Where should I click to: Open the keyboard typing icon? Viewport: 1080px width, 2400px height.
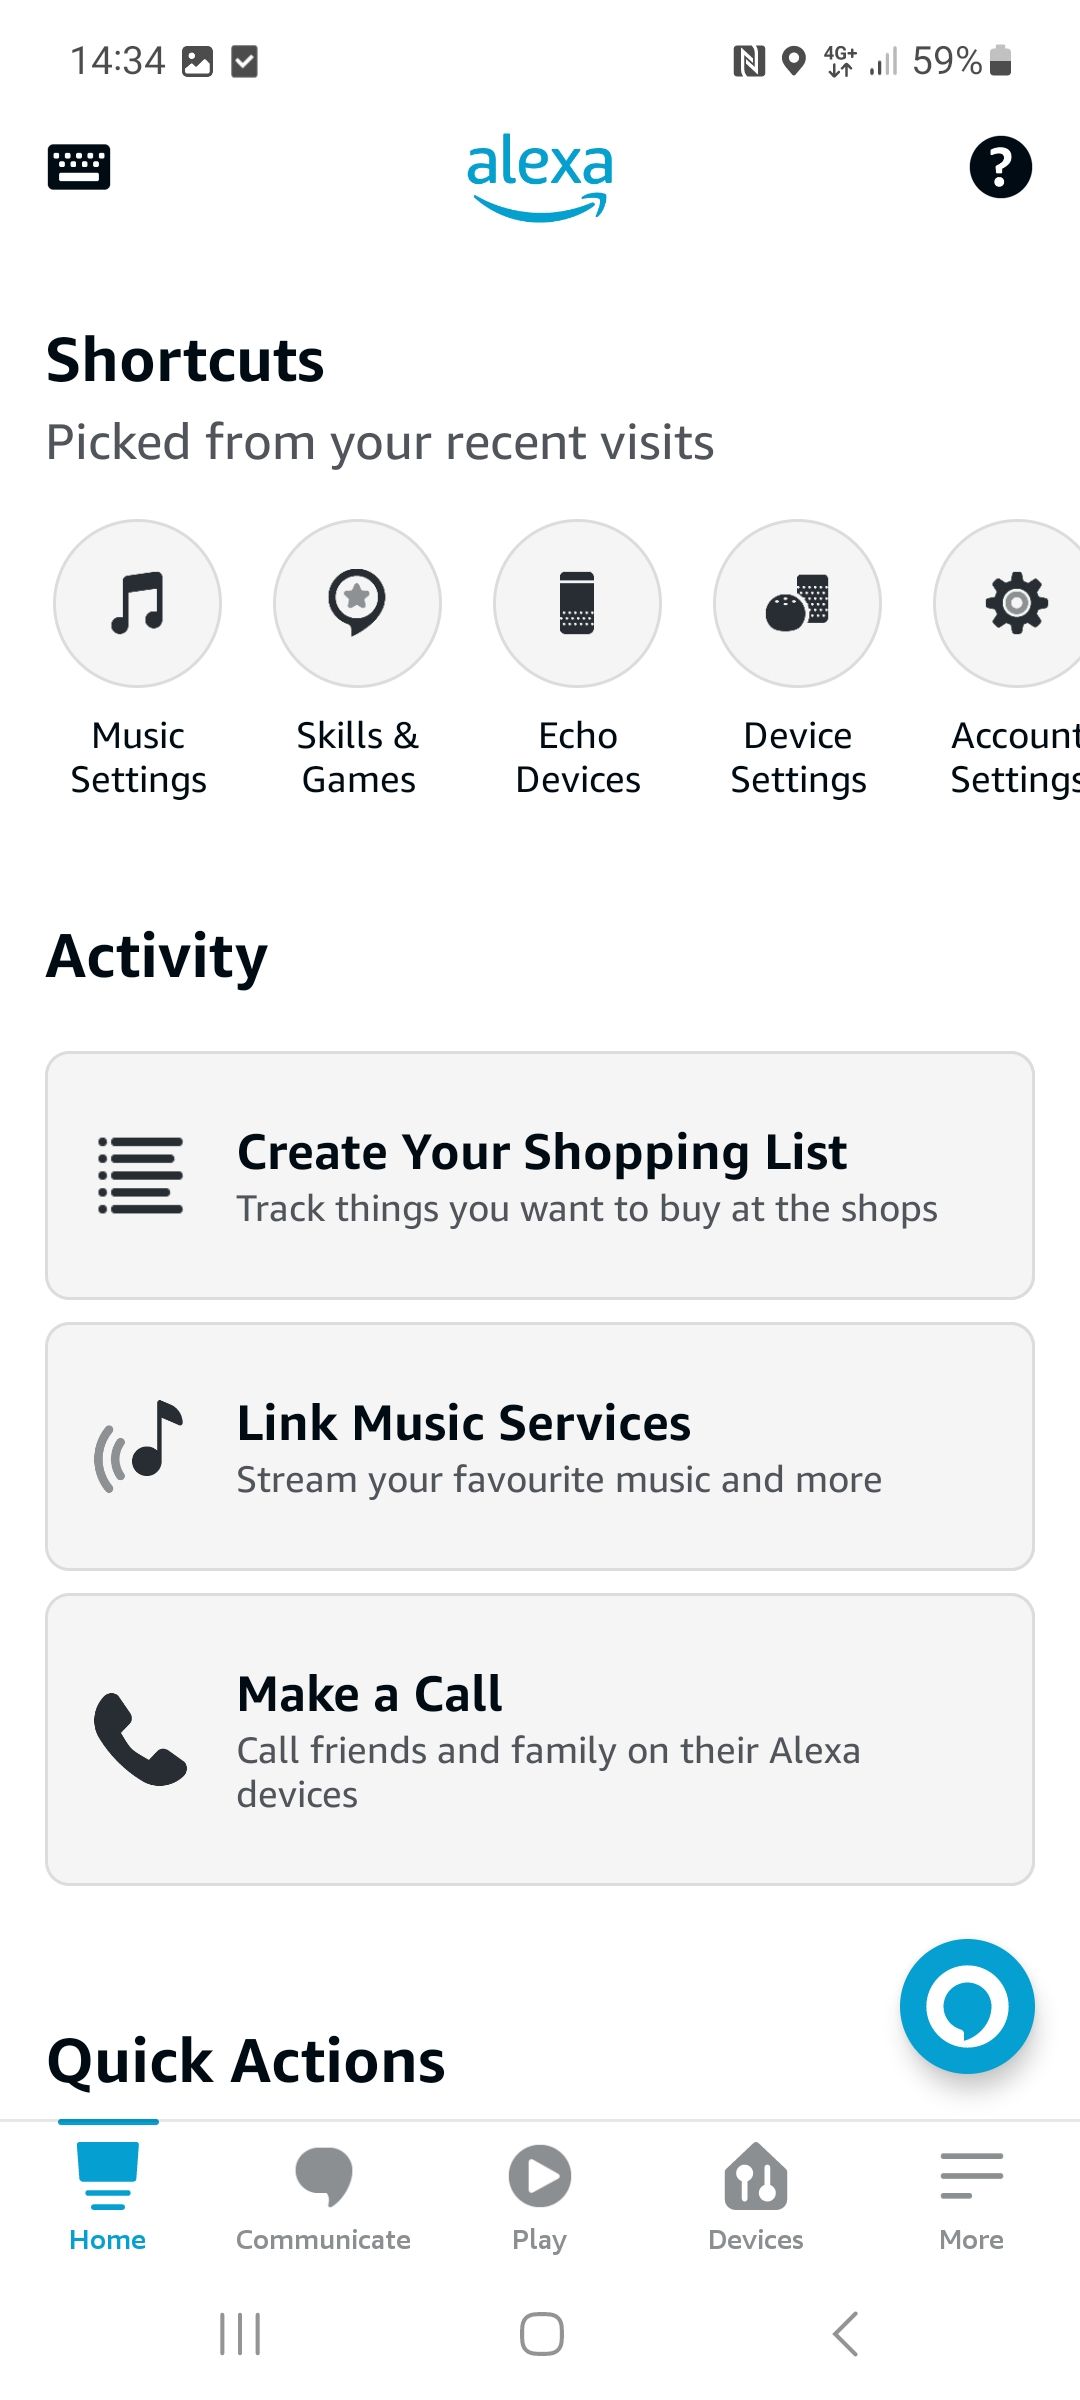coord(79,167)
